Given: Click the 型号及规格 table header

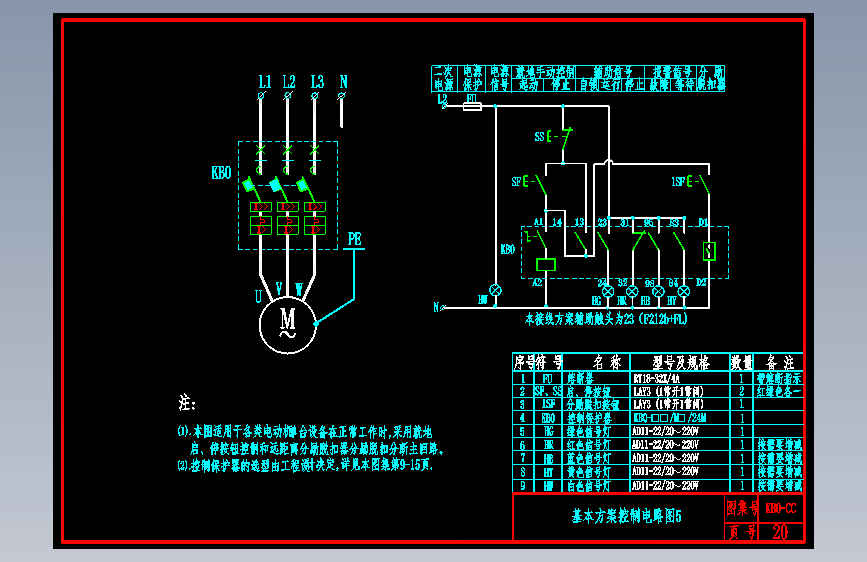Looking at the screenshot, I should coord(681,363).
